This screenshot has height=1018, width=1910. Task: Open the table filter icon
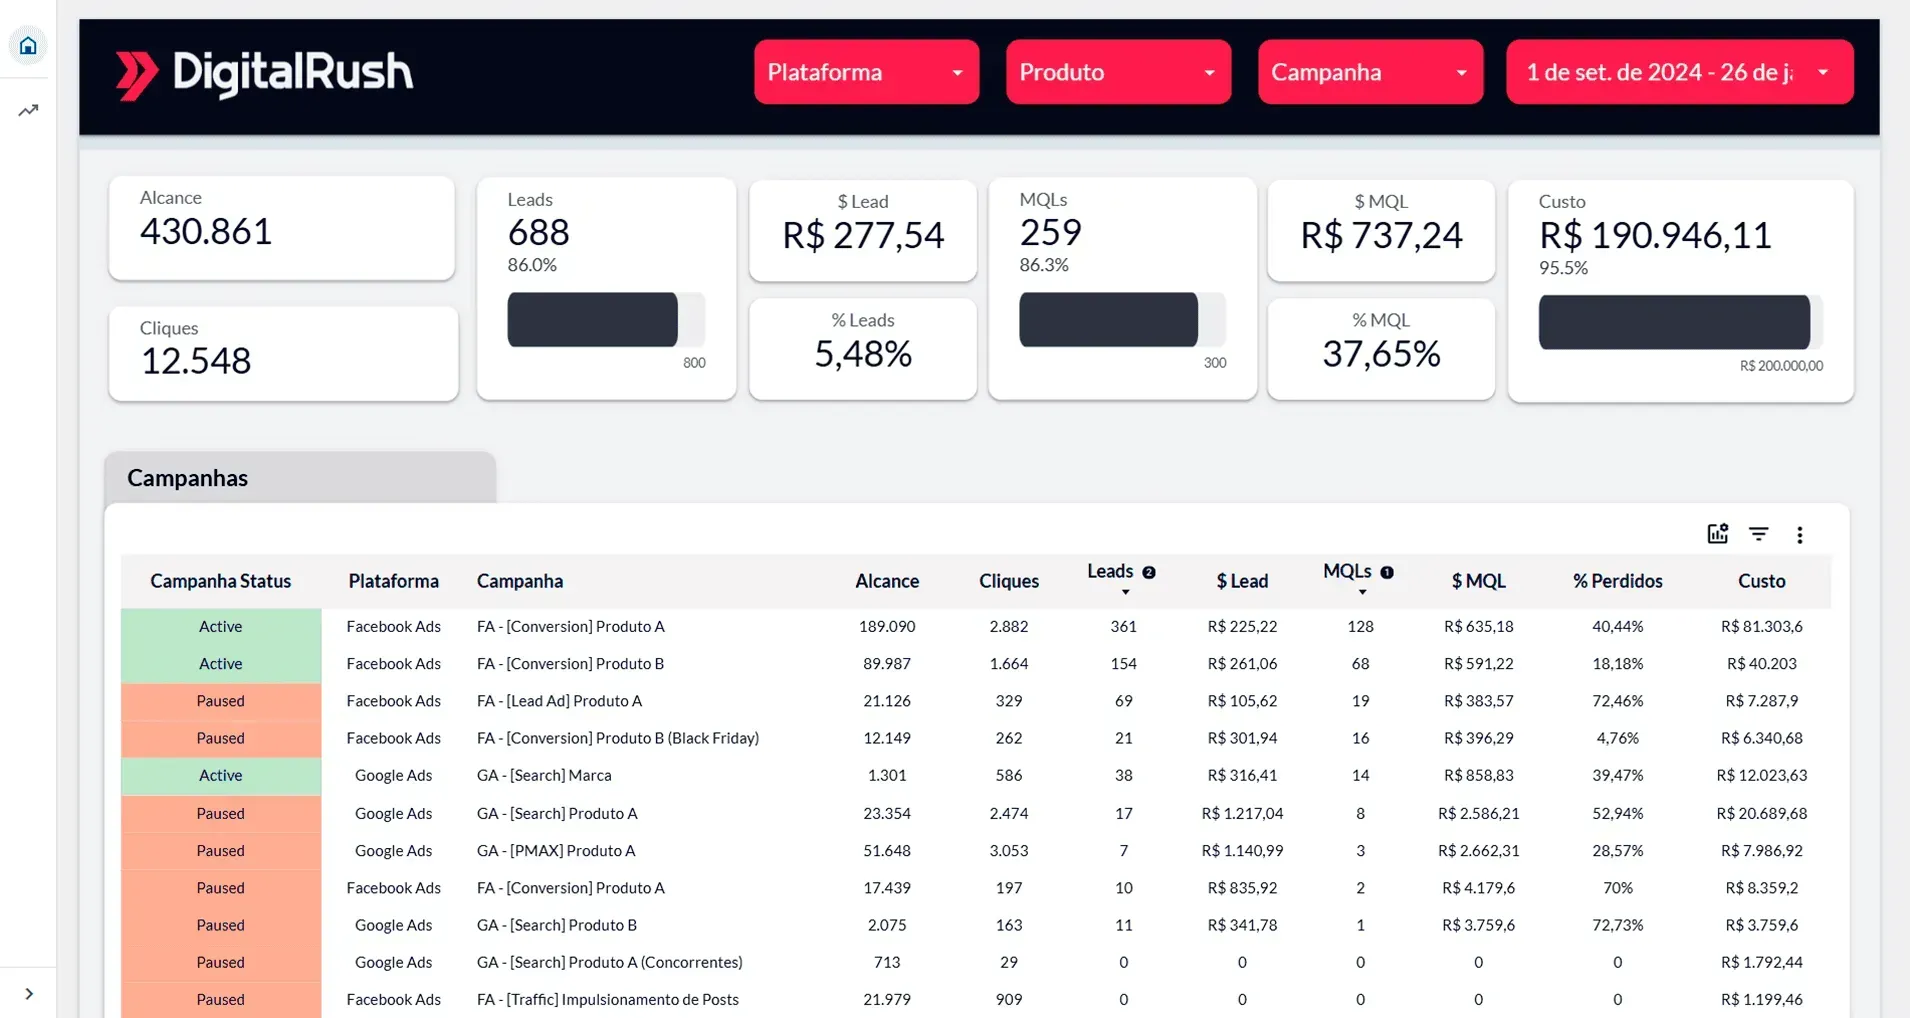pos(1758,534)
